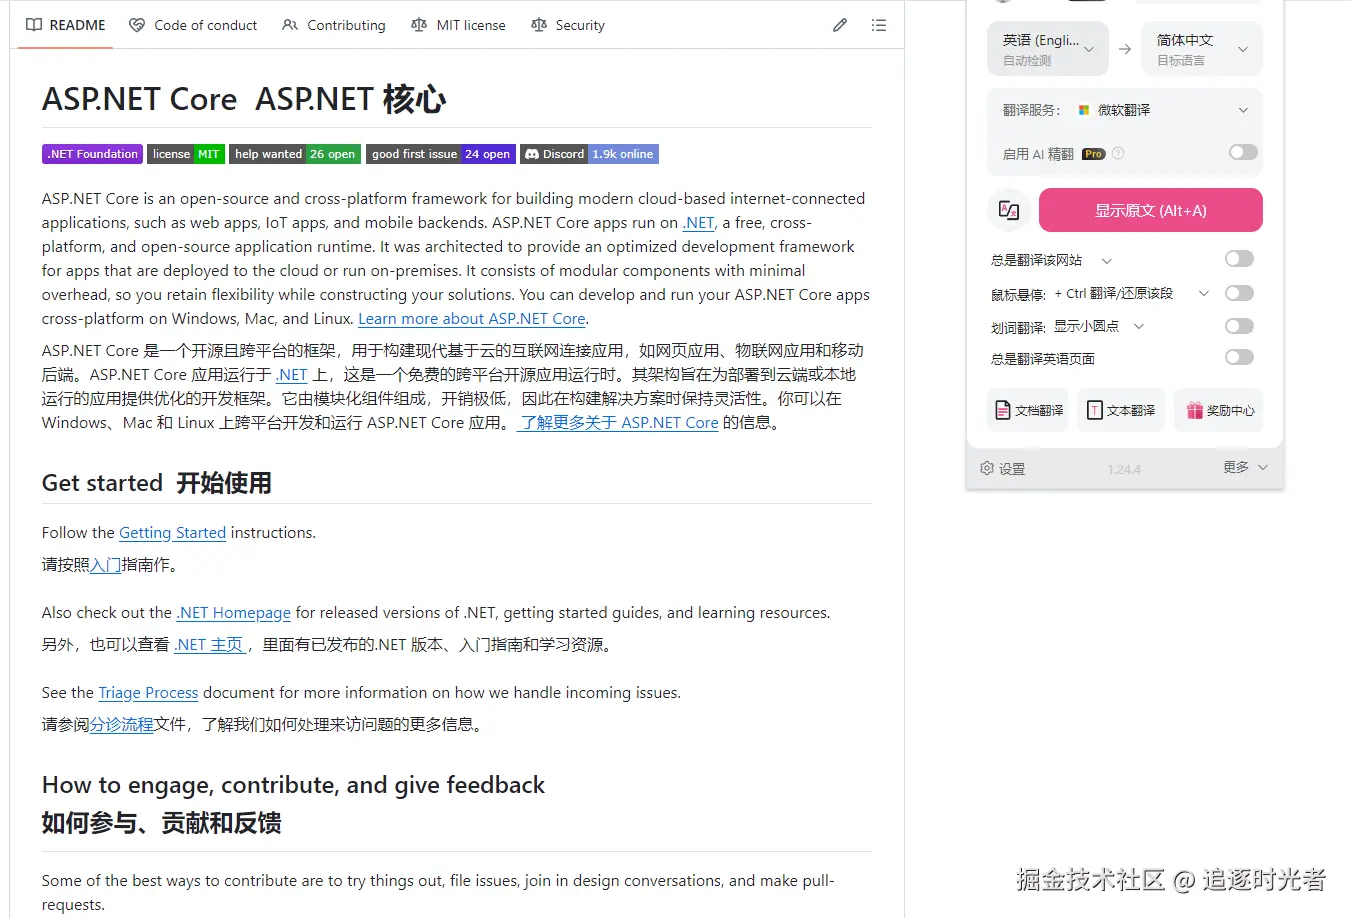Click the help wanted 26 open badge
Viewport: 1351px width, 918px height.
click(x=295, y=154)
